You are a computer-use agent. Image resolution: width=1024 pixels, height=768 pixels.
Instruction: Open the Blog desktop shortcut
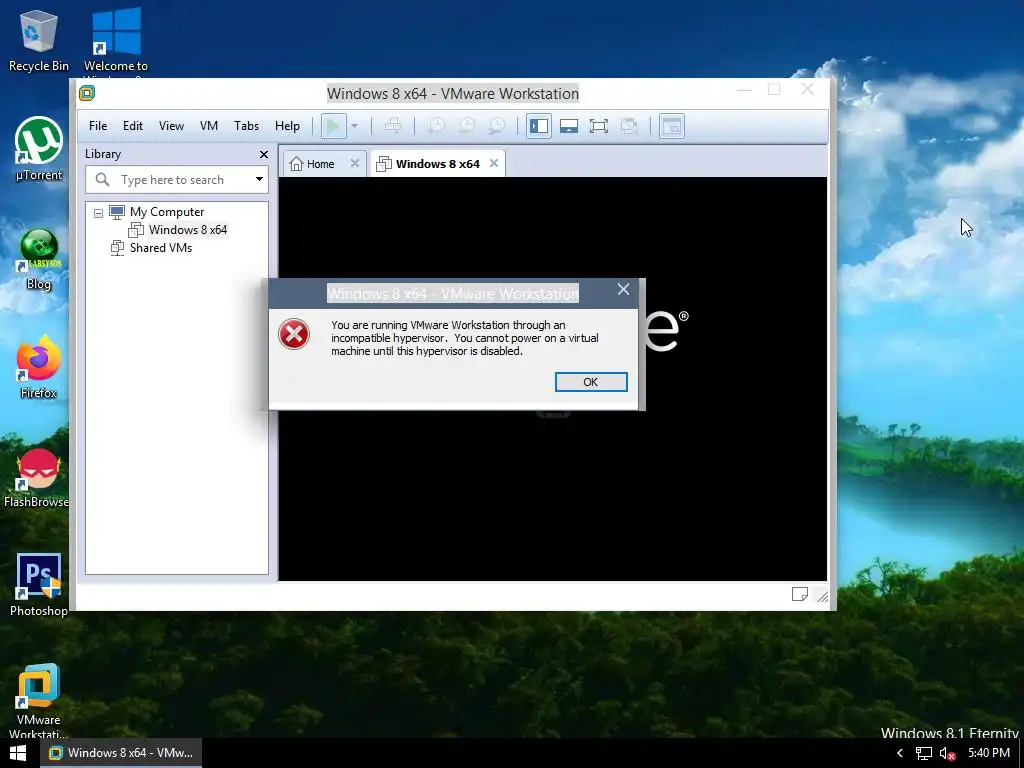click(x=39, y=259)
